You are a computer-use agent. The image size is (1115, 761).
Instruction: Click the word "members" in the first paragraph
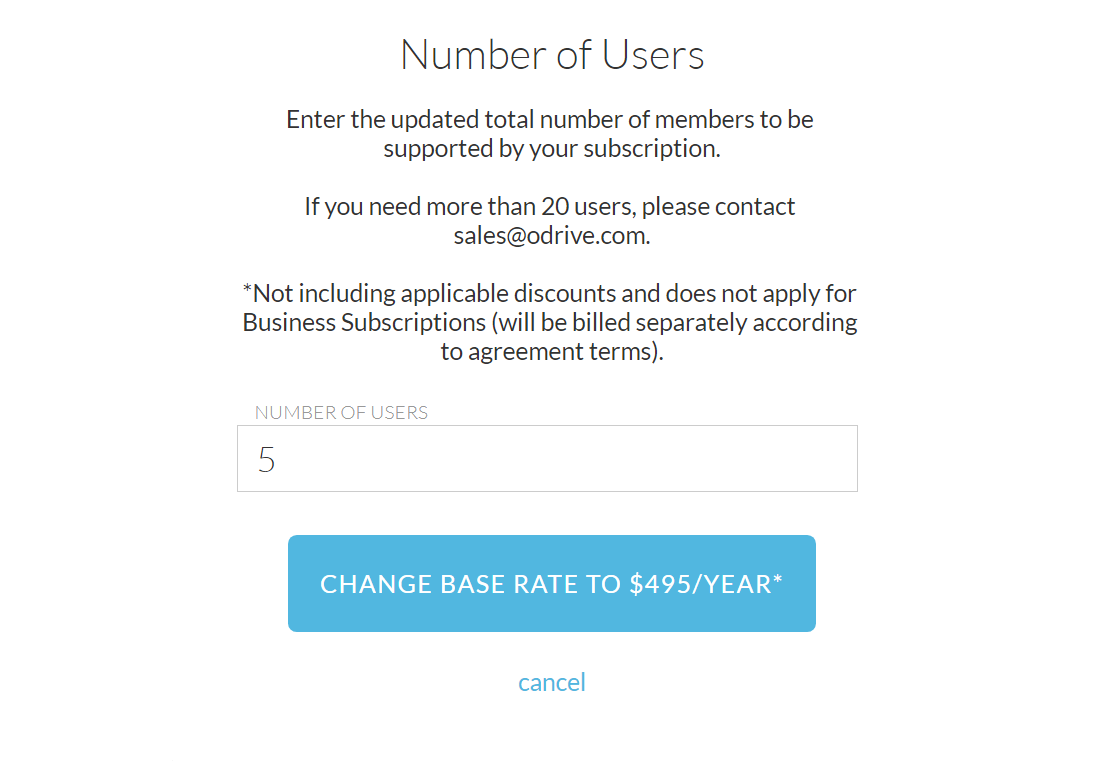[x=704, y=120]
